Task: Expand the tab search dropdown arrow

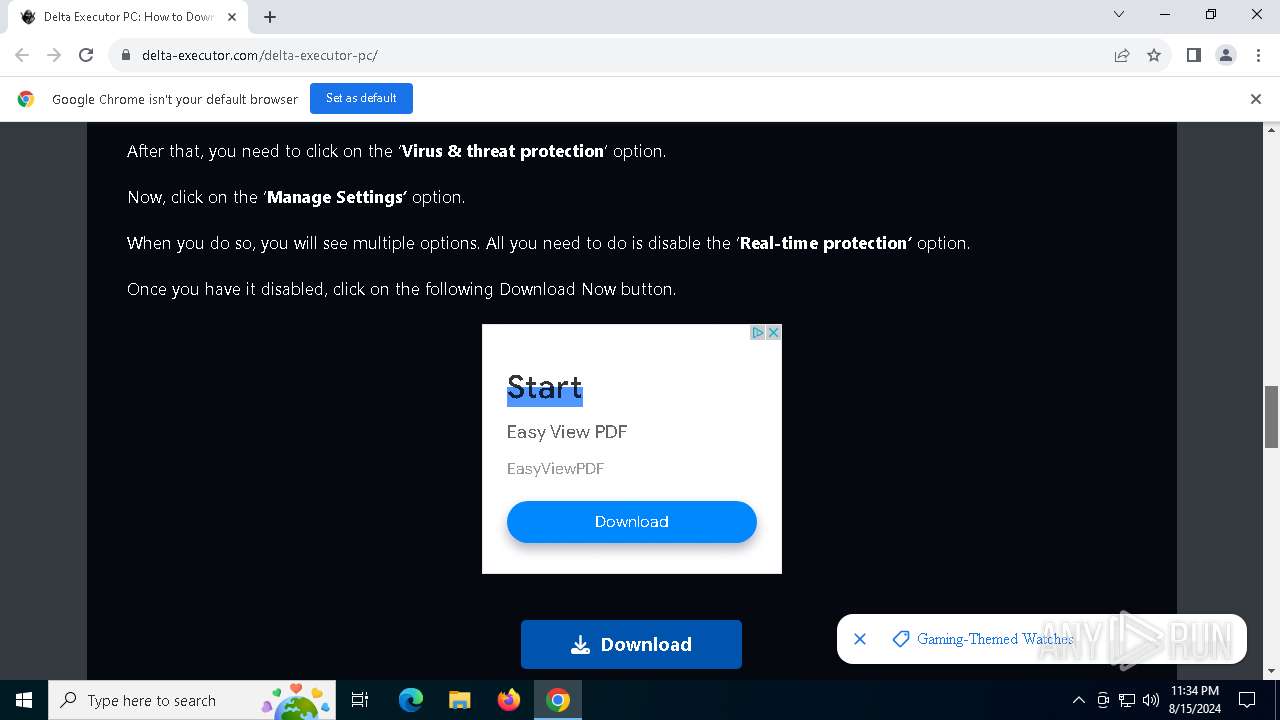Action: click(x=1119, y=15)
